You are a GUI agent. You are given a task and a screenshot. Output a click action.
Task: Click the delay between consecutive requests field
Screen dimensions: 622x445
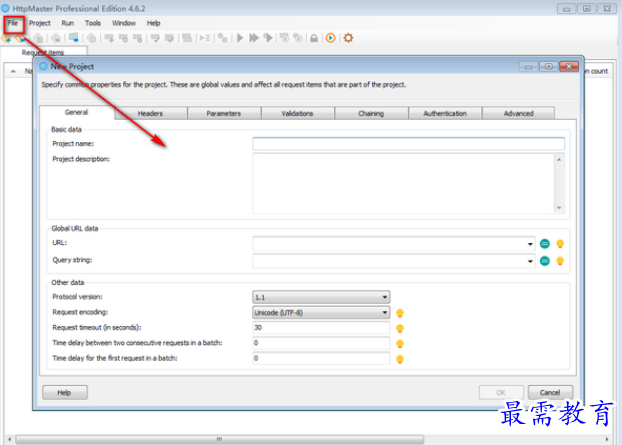click(321, 343)
